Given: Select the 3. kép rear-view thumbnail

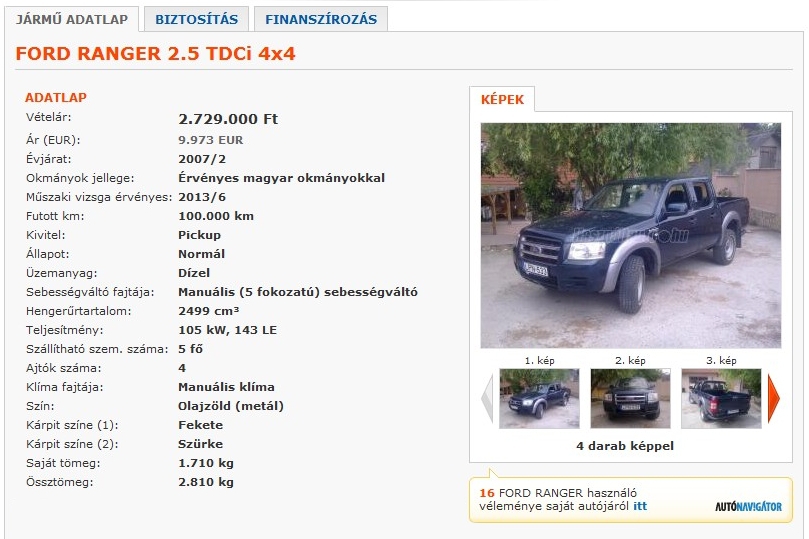Looking at the screenshot, I should pos(721,398).
